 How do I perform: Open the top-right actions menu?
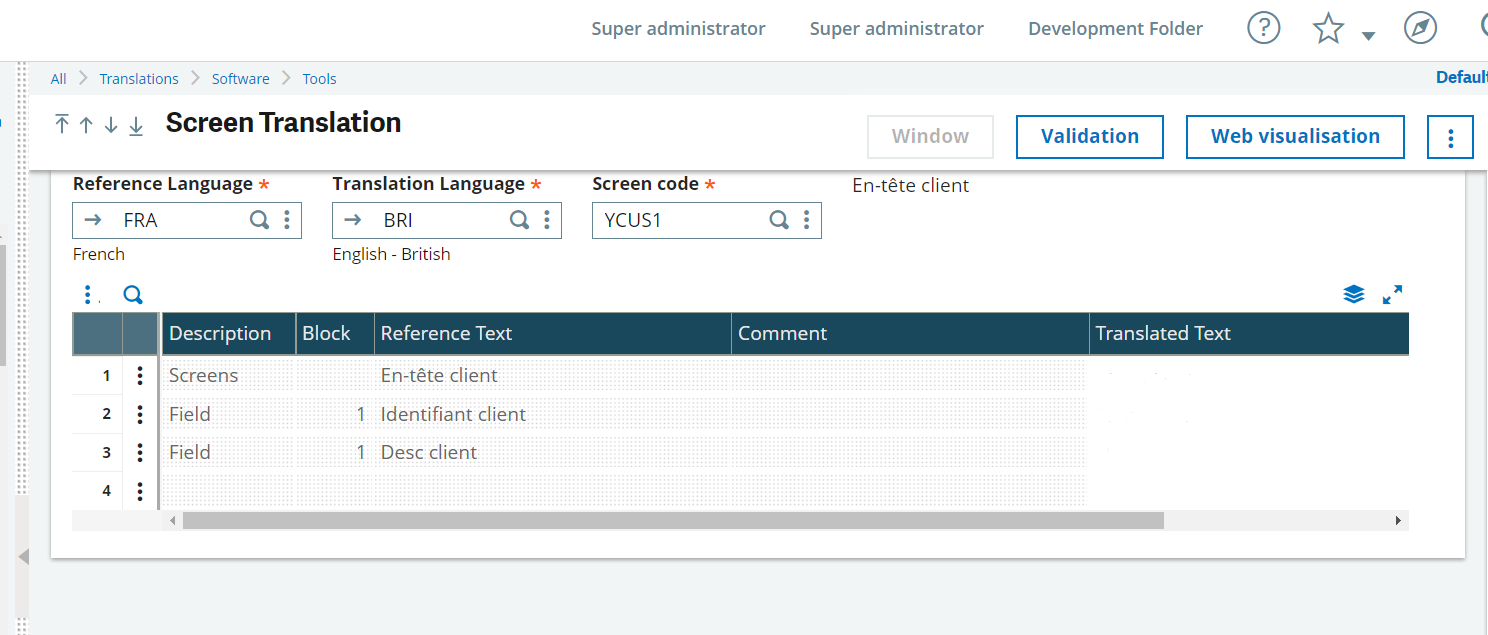(1450, 137)
